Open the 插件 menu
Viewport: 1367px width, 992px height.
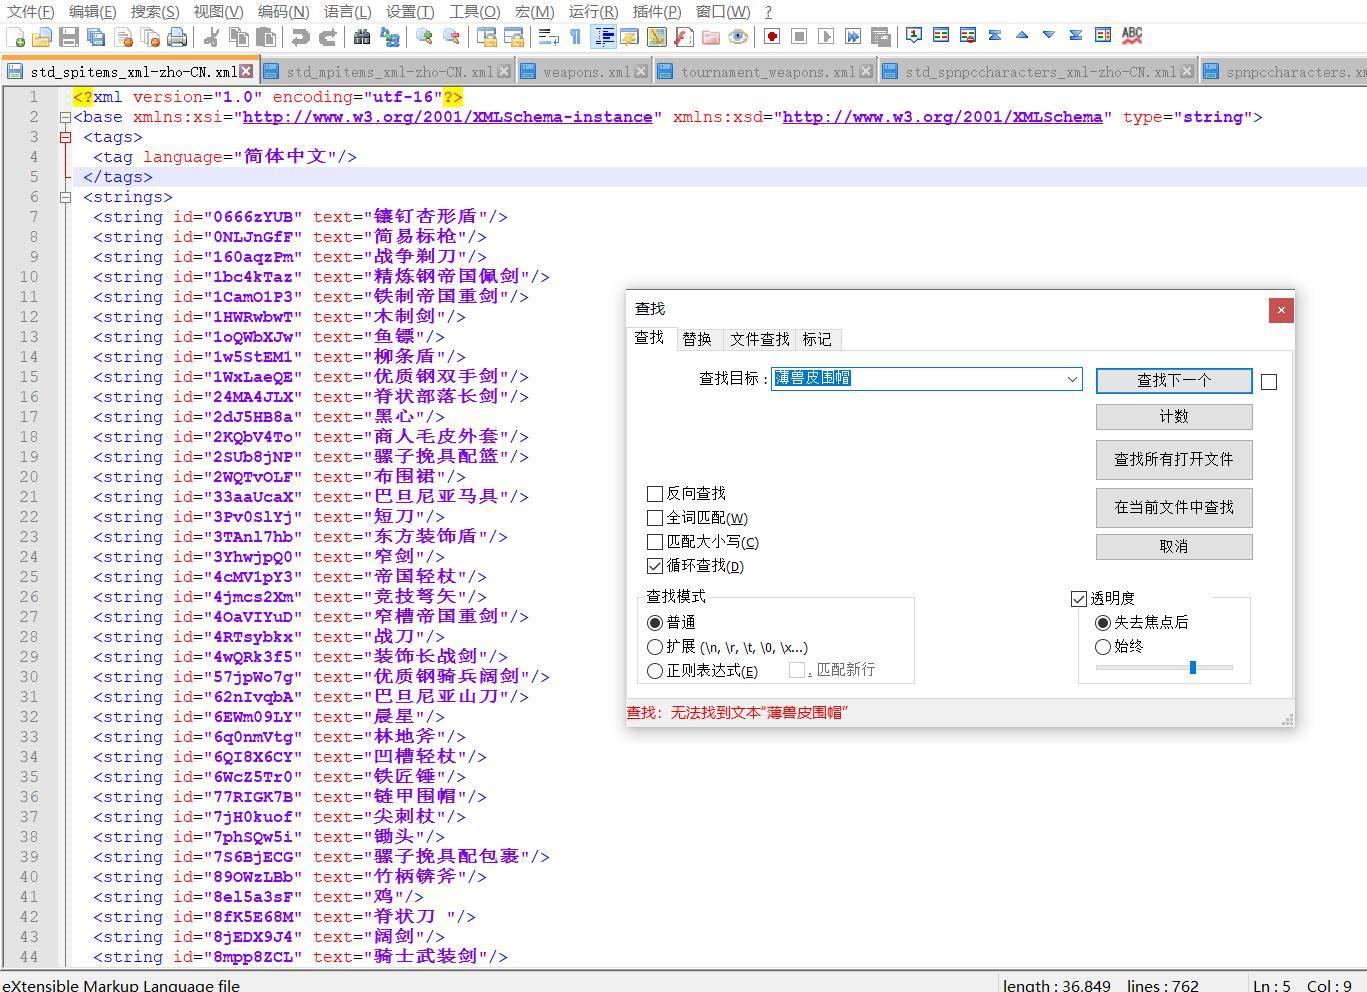[x=657, y=12]
